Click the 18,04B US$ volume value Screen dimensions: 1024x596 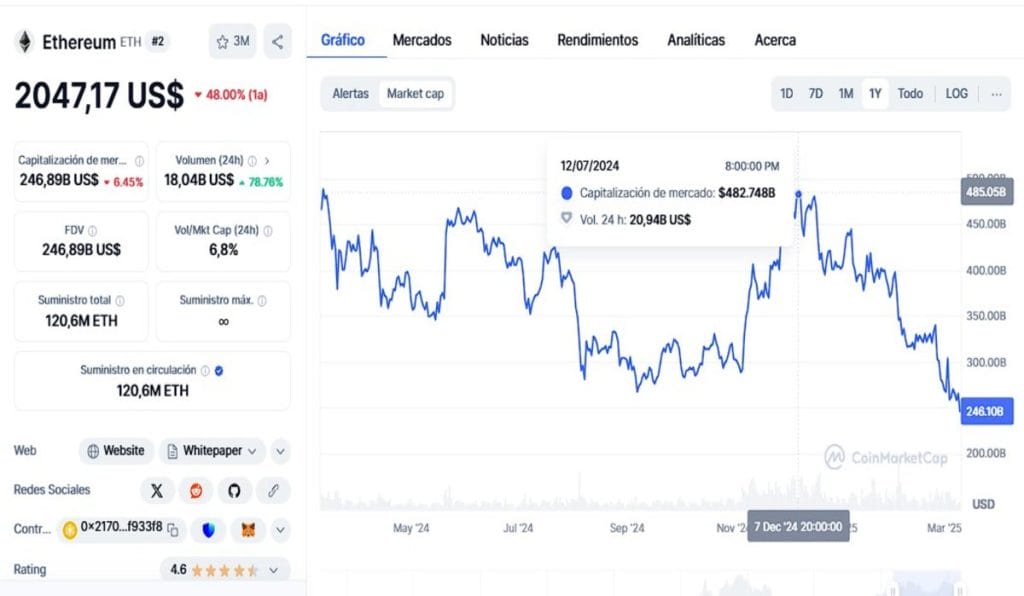point(199,180)
